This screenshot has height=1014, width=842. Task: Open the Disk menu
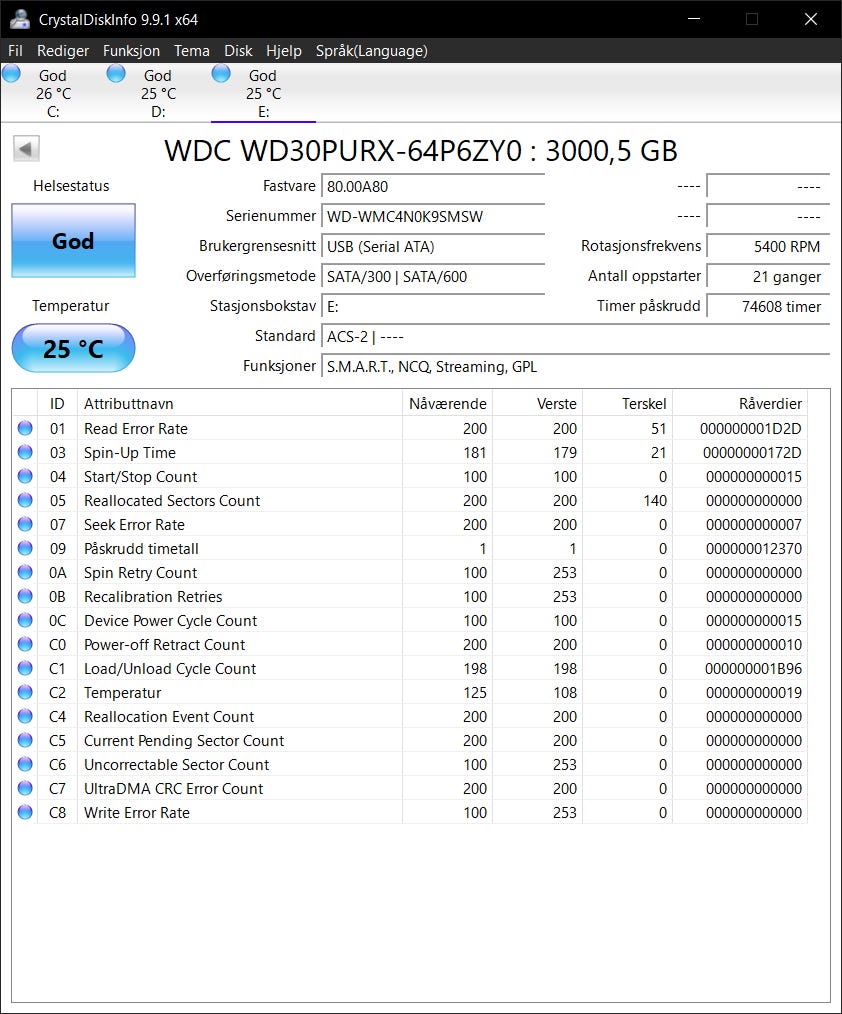pos(238,50)
